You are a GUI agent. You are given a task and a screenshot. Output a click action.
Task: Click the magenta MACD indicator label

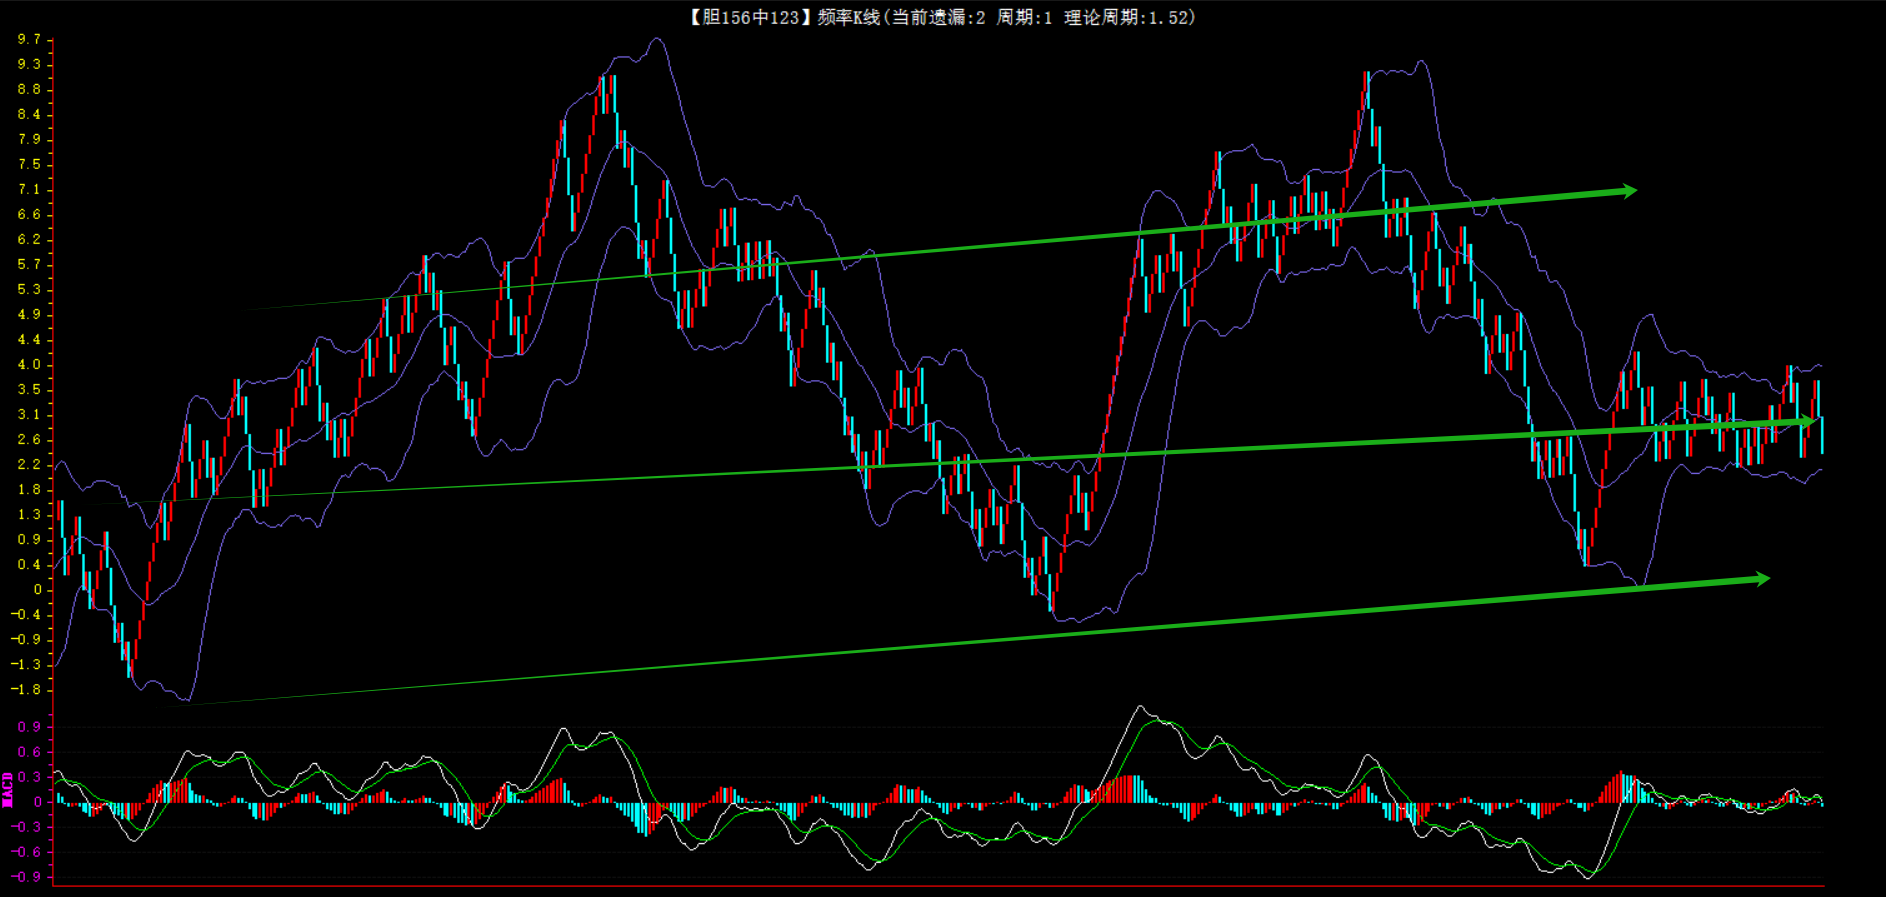point(8,789)
